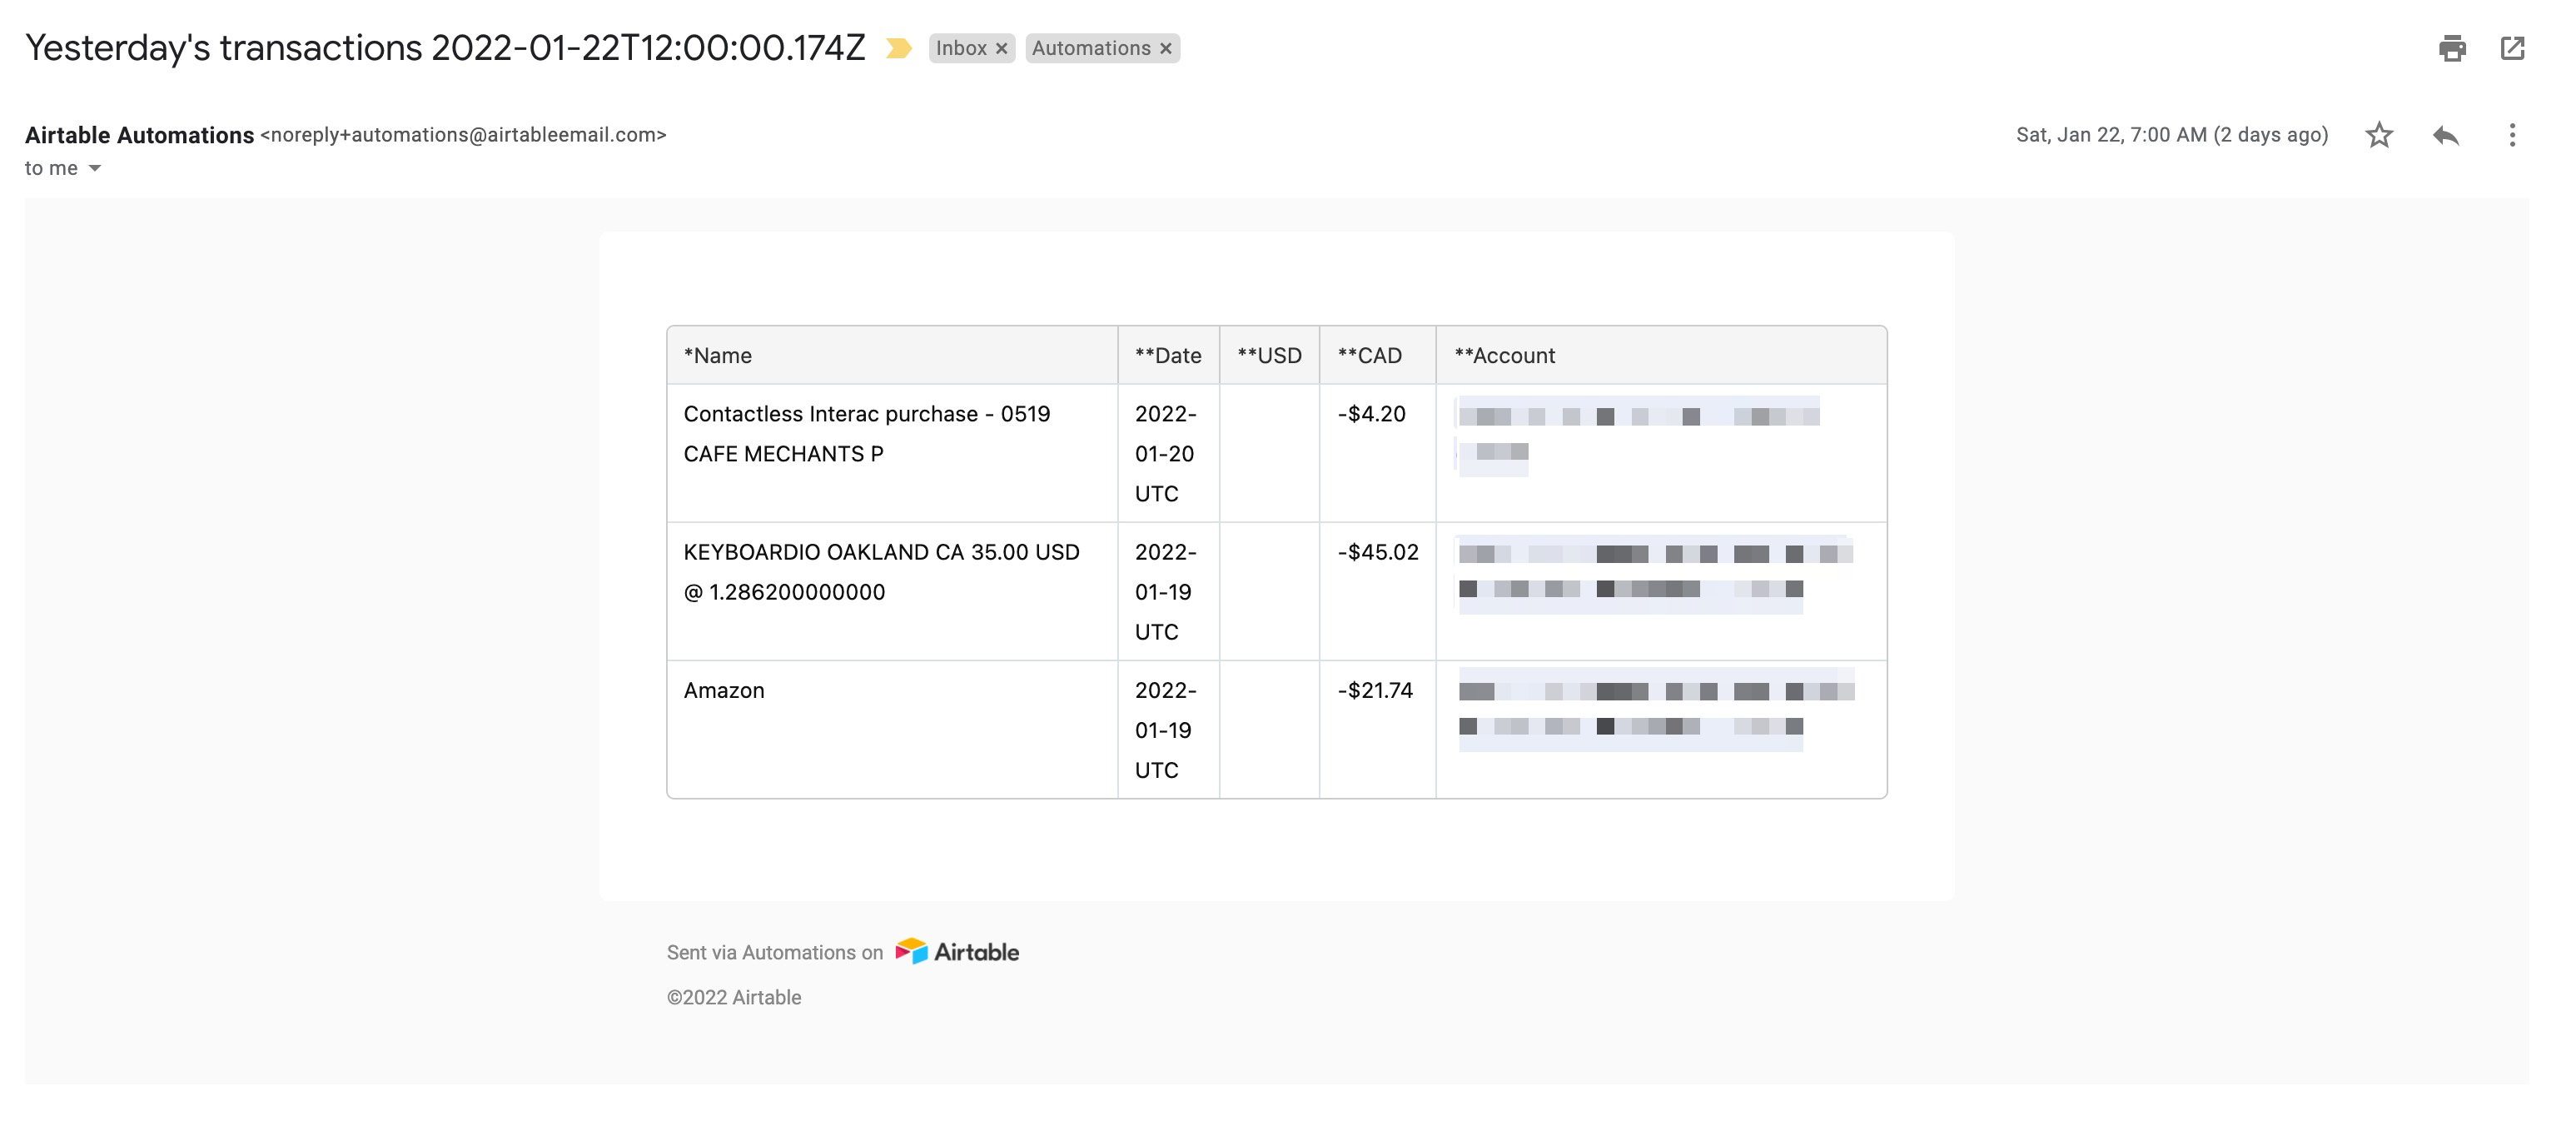Click the Airtable Automations sender name
2576x1126 pixels.
click(139, 135)
